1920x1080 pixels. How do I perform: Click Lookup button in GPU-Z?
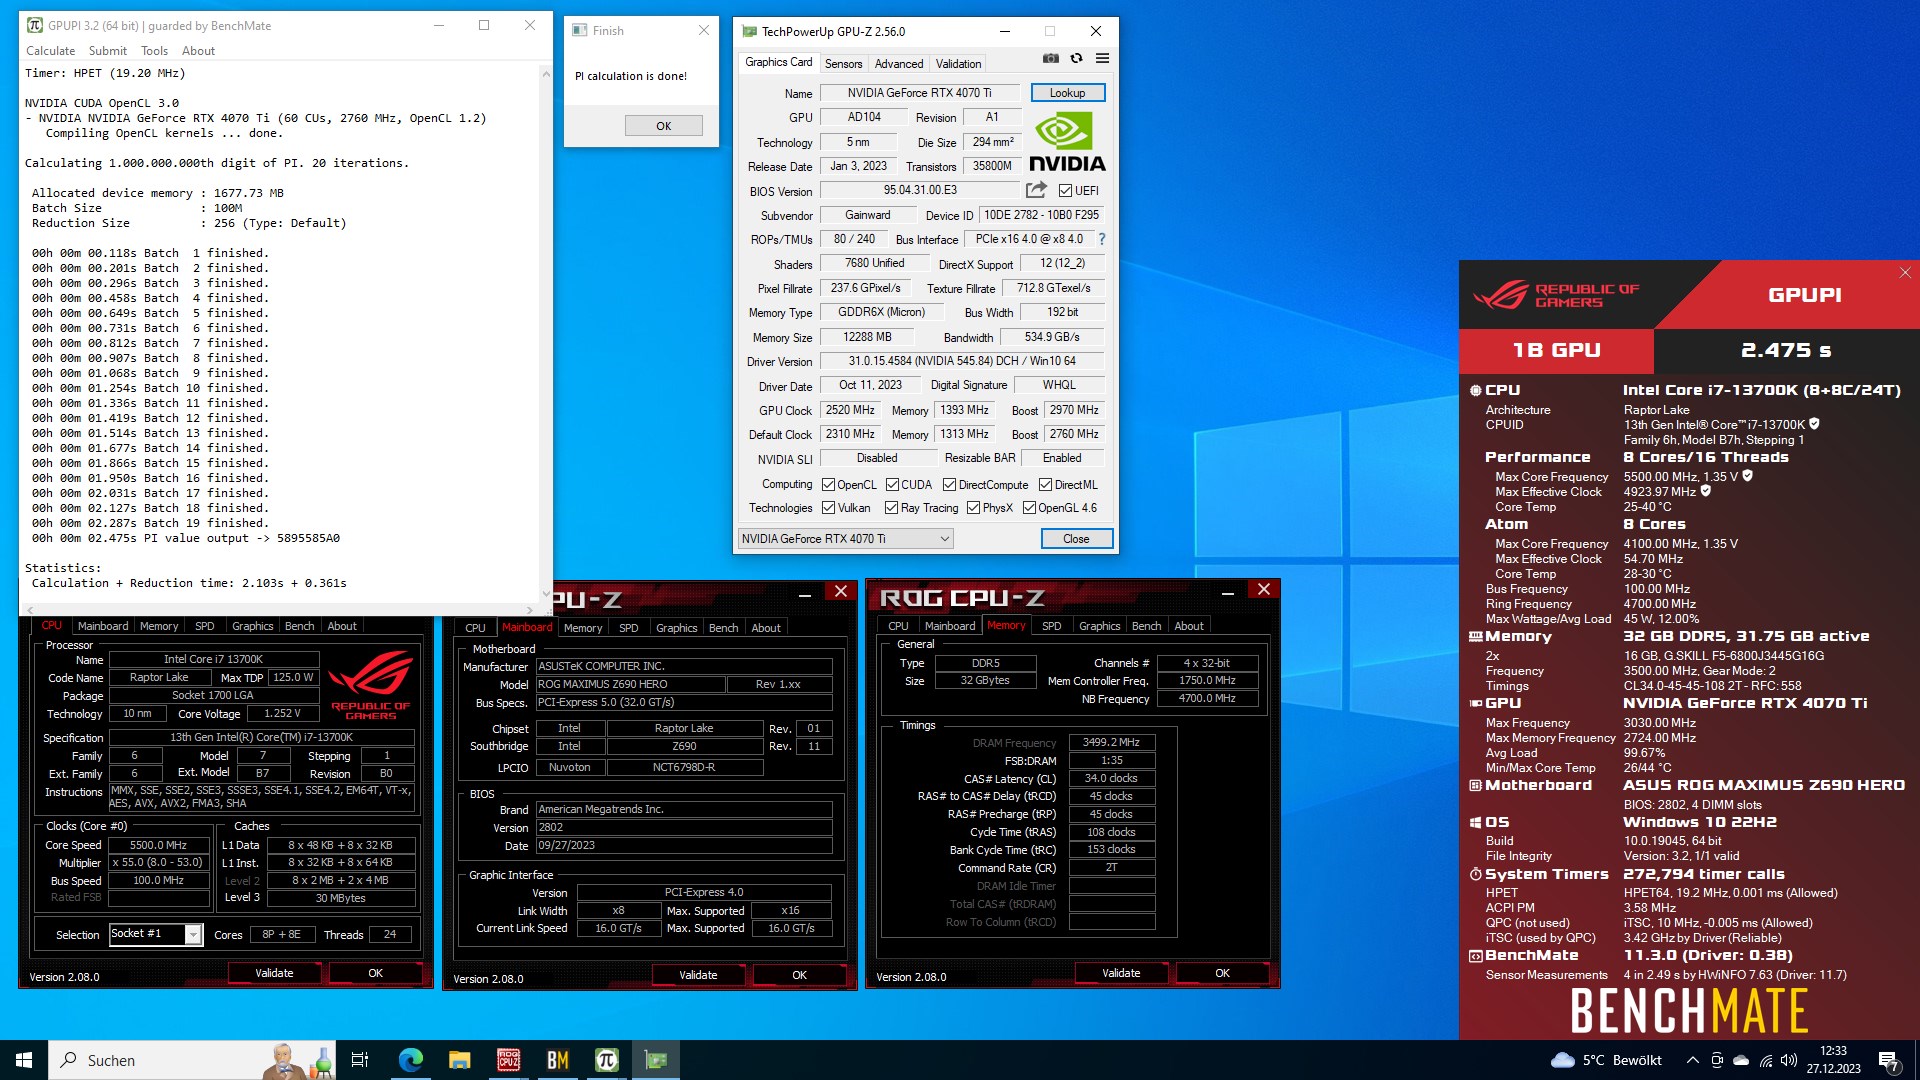pyautogui.click(x=1067, y=93)
